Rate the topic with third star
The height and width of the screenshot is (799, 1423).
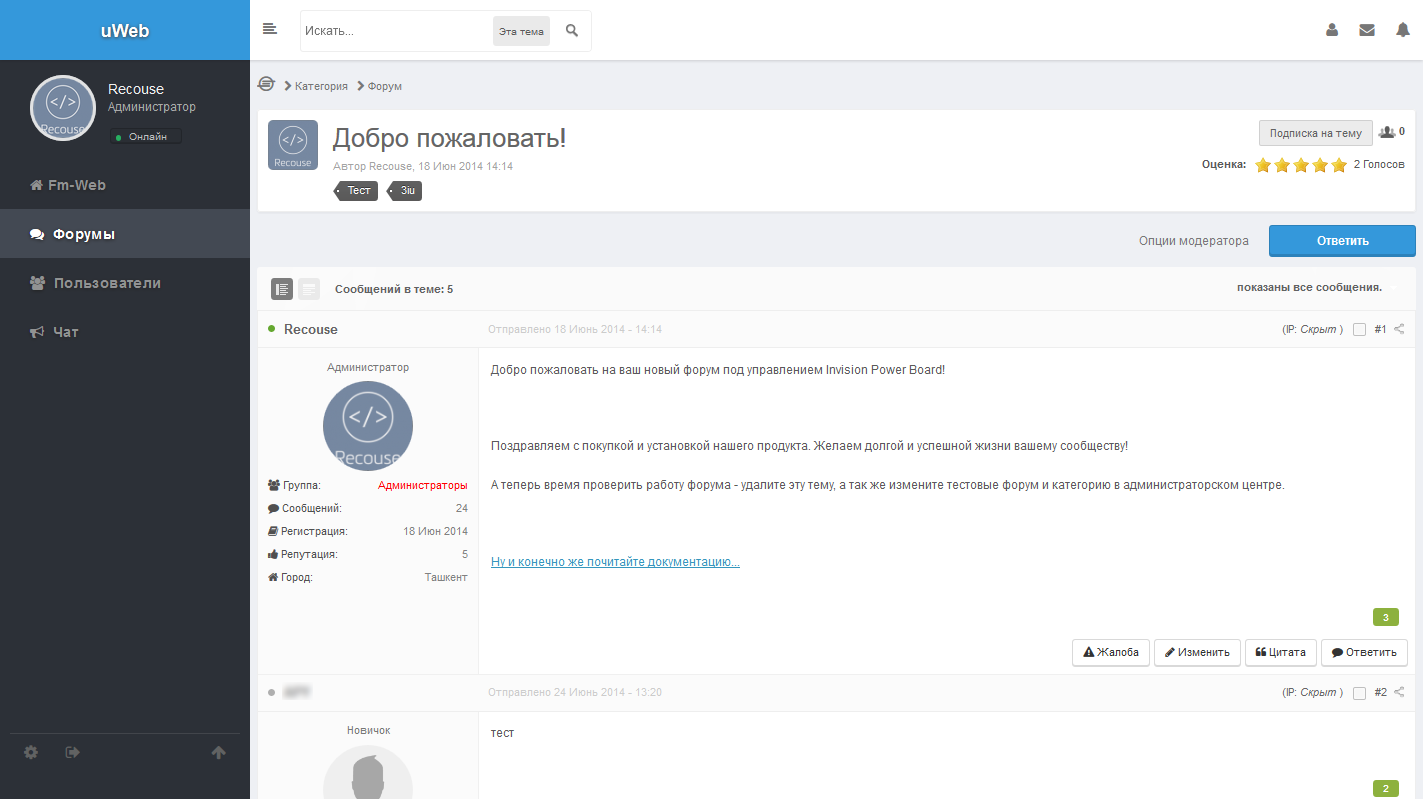click(1301, 165)
